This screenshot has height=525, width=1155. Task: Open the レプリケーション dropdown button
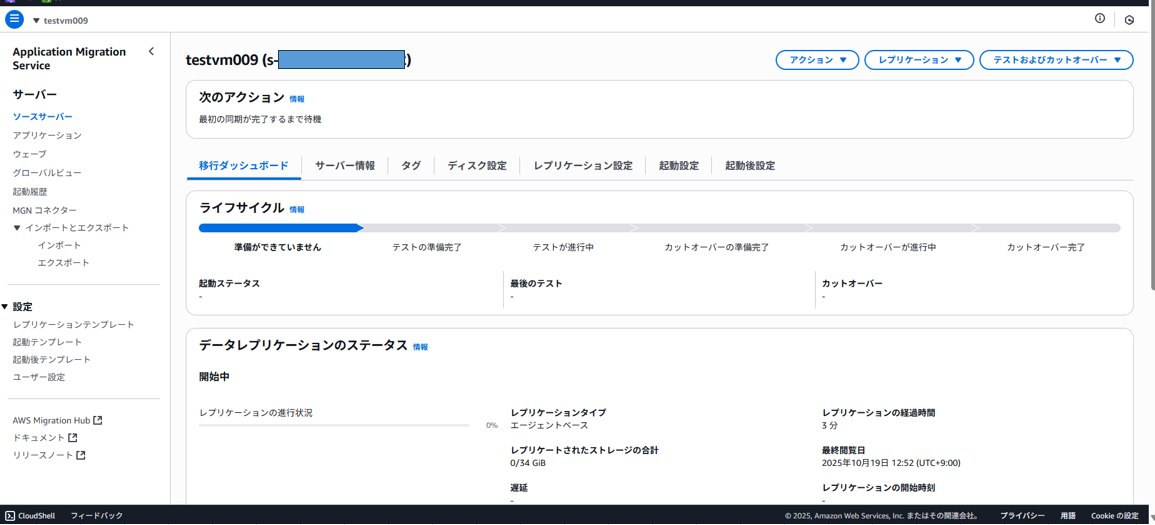point(919,60)
